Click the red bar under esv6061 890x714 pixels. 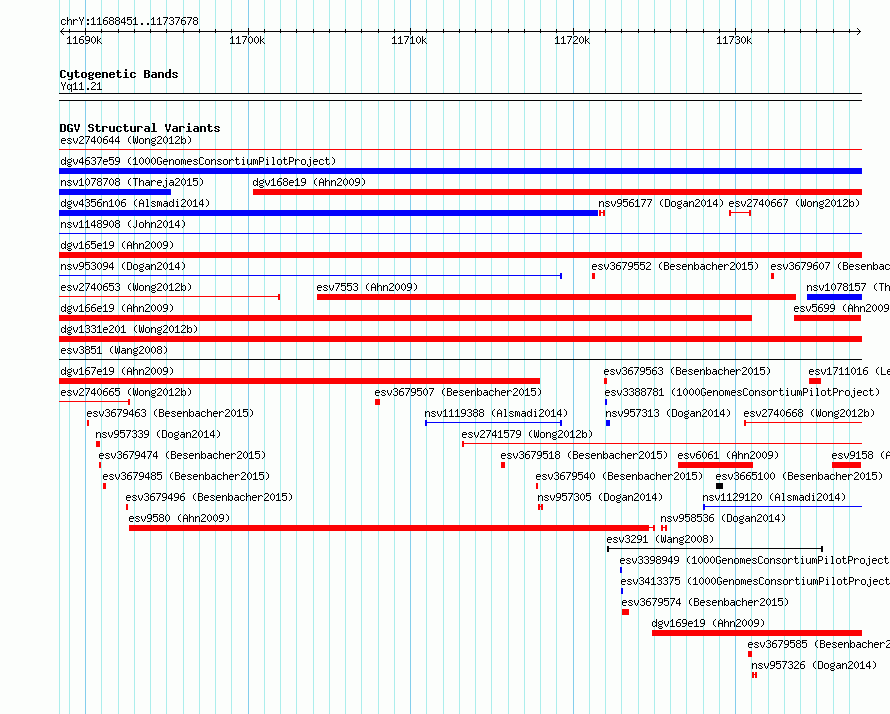tap(715, 465)
